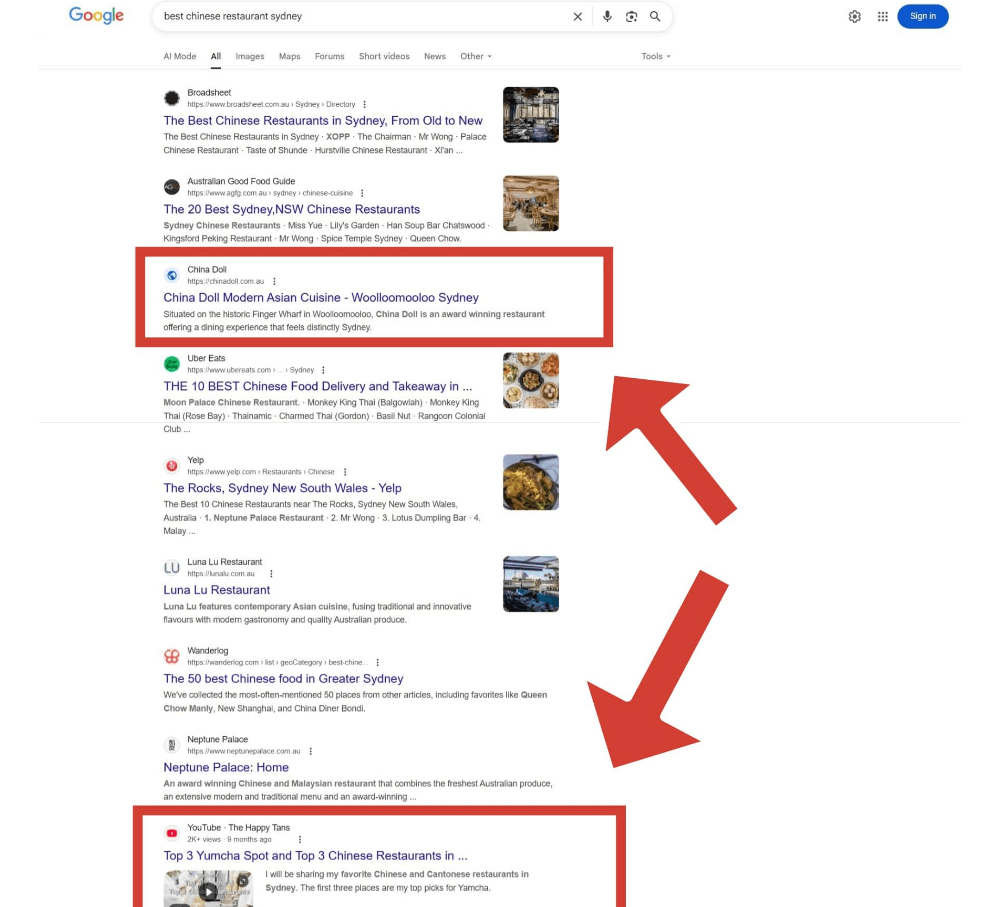This screenshot has width=999, height=907.
Task: Click the Yelp favicon
Action: click(171, 466)
